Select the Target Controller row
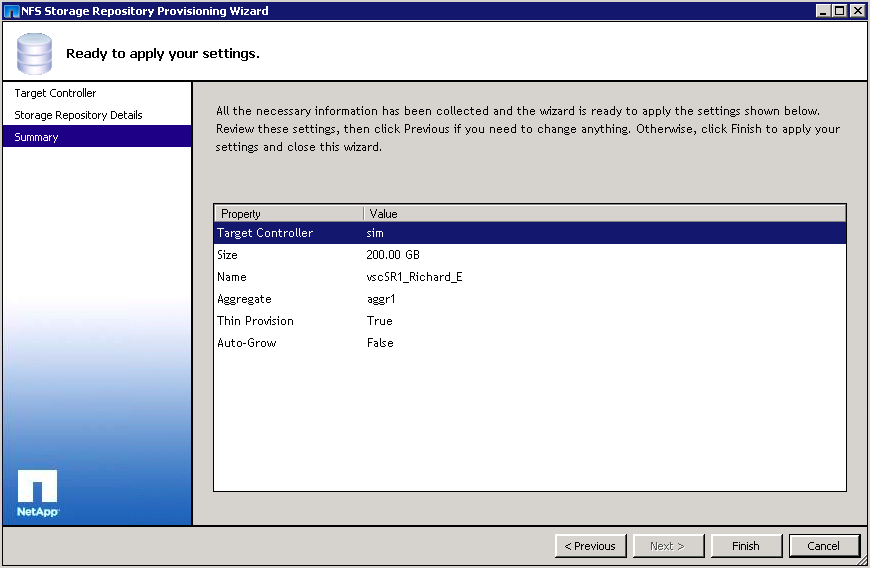 click(x=529, y=233)
